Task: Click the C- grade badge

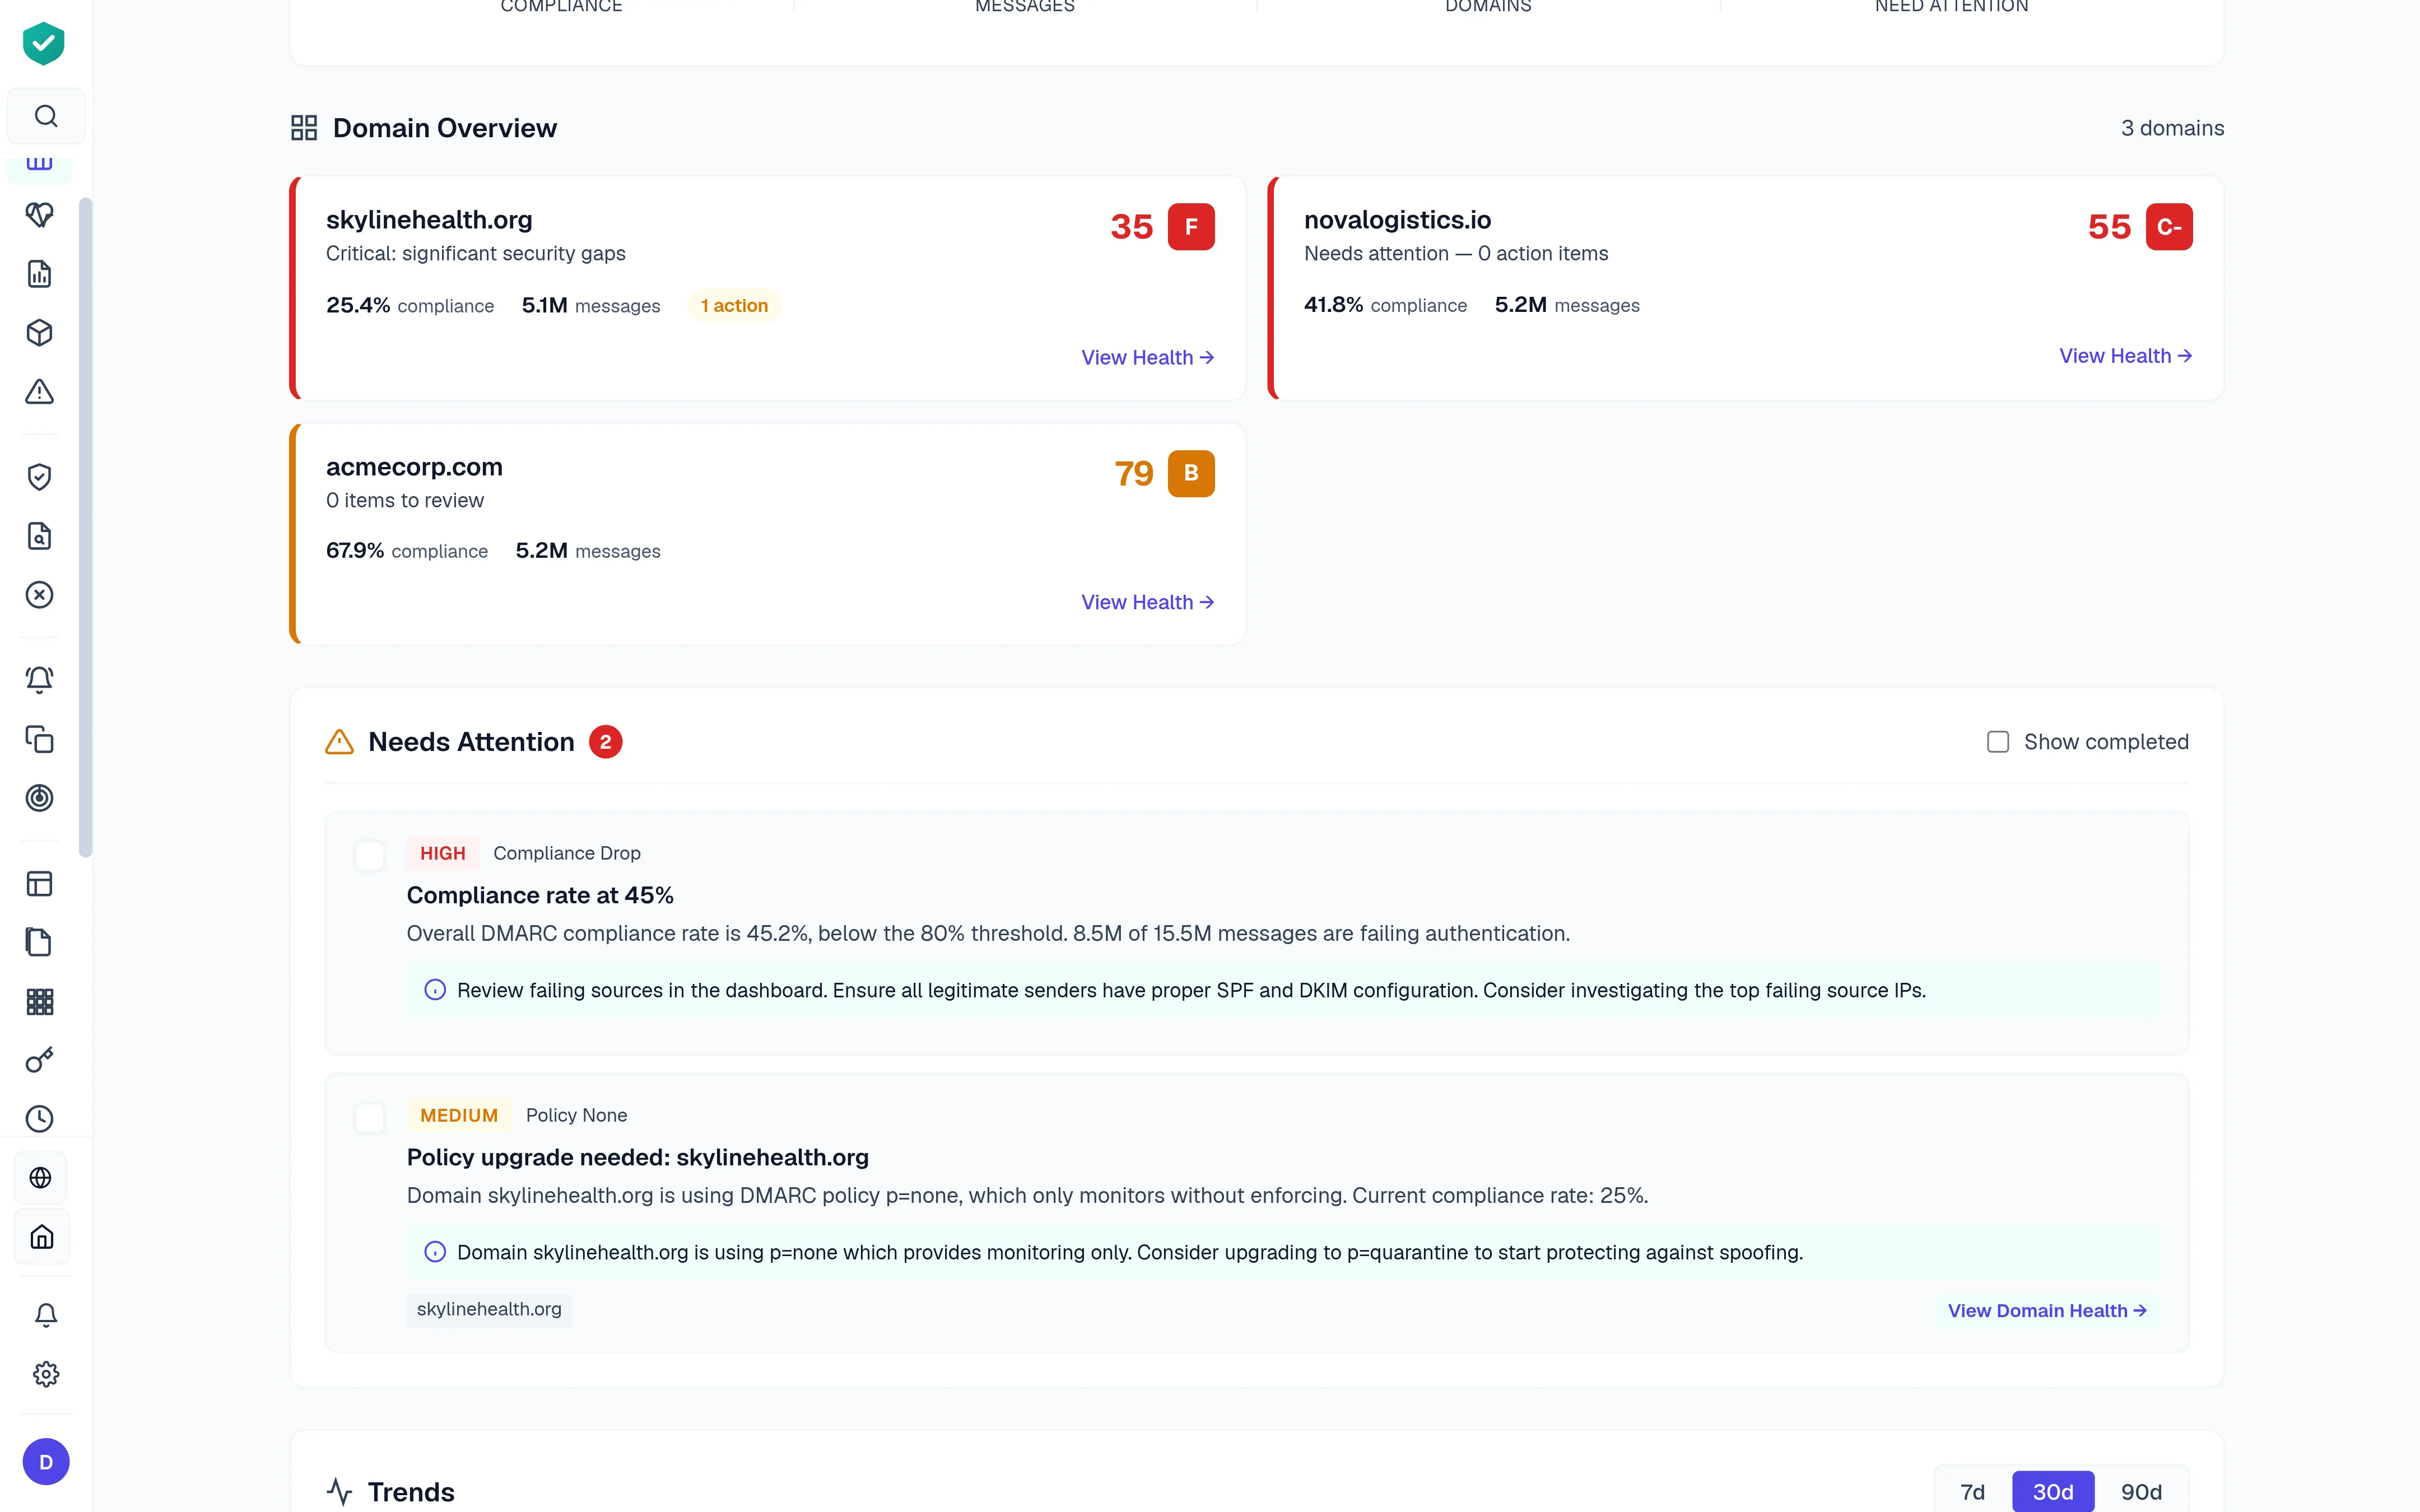Action: click(x=2169, y=227)
